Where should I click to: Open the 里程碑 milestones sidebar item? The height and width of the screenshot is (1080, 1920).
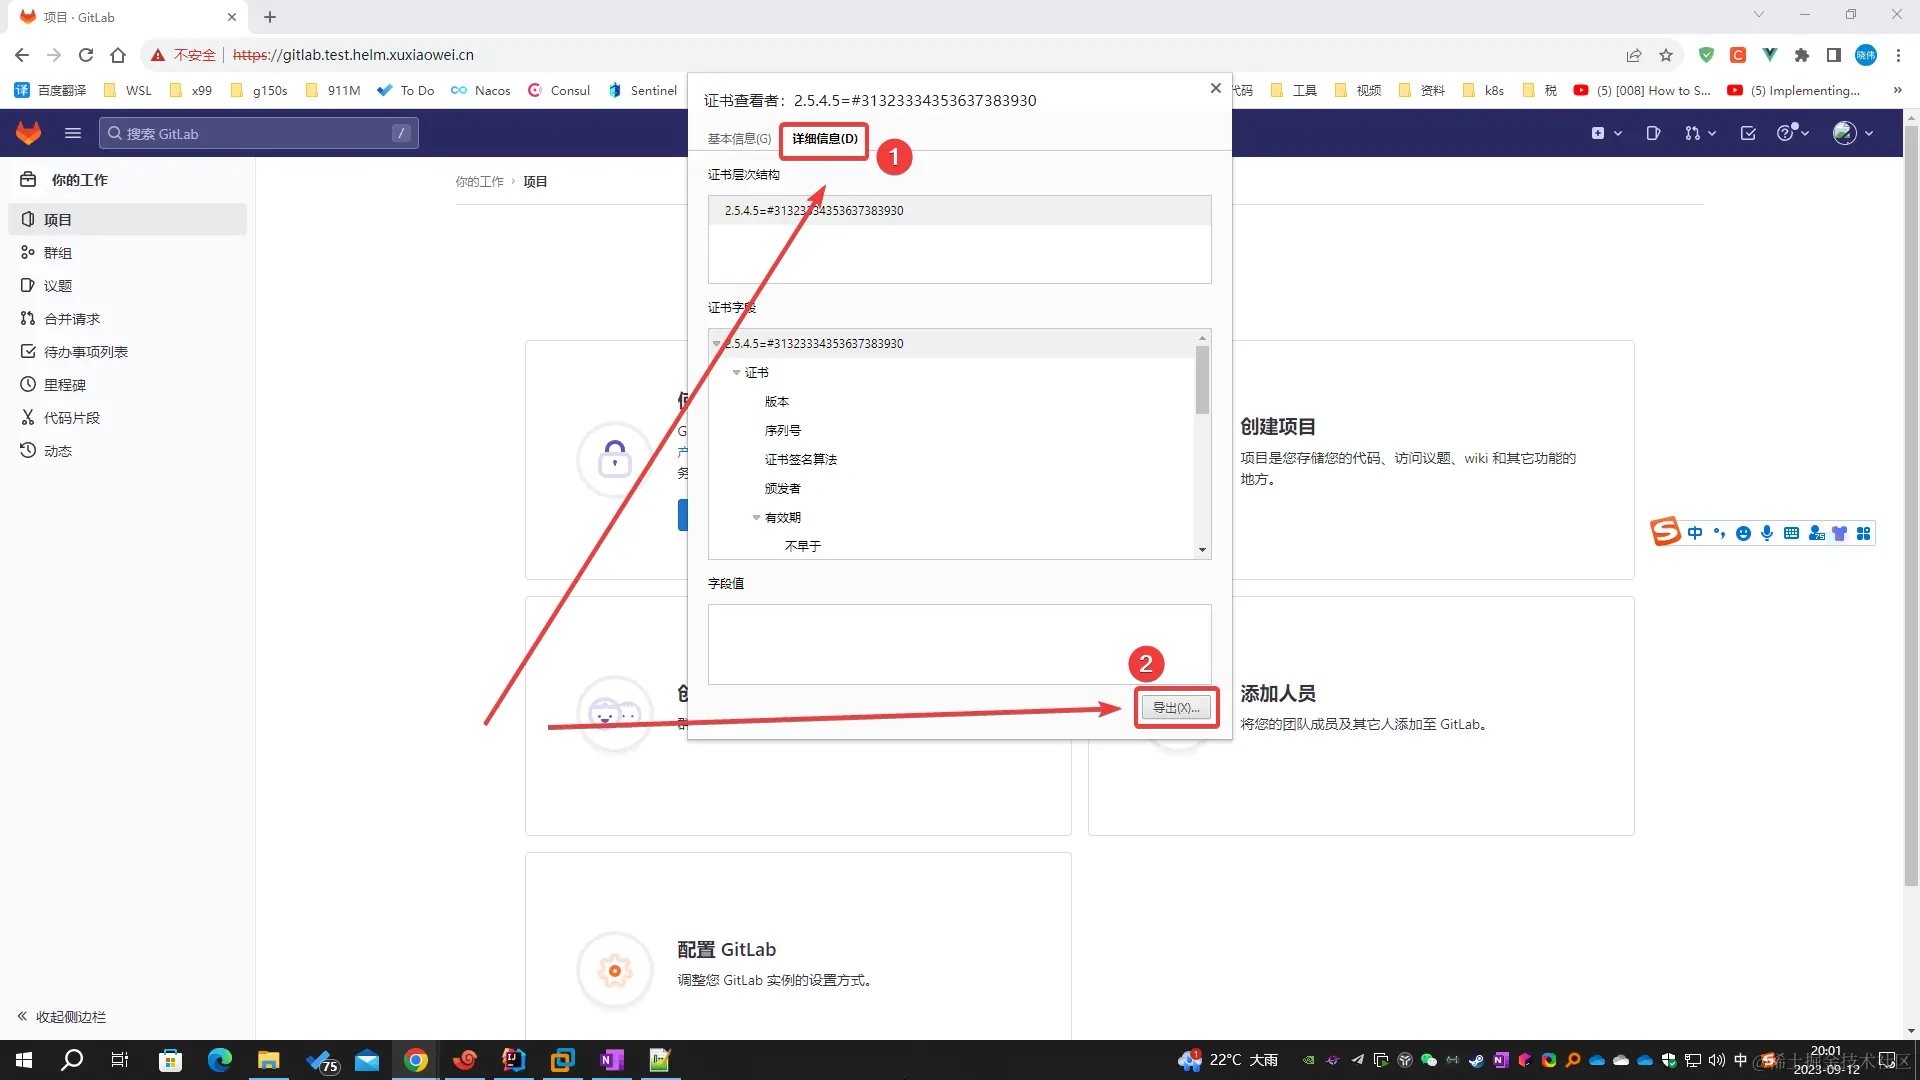pyautogui.click(x=64, y=385)
